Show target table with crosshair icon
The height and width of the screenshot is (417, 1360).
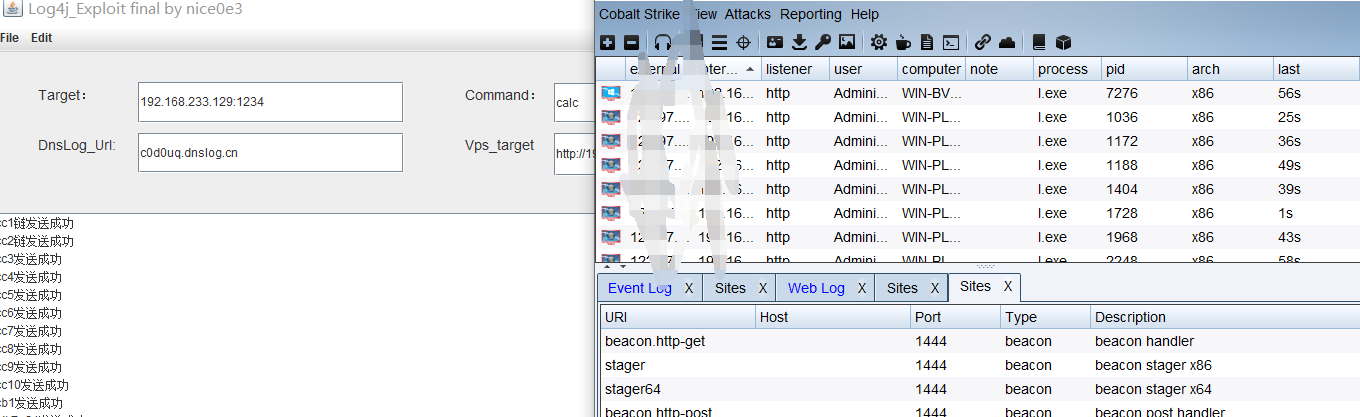(743, 42)
